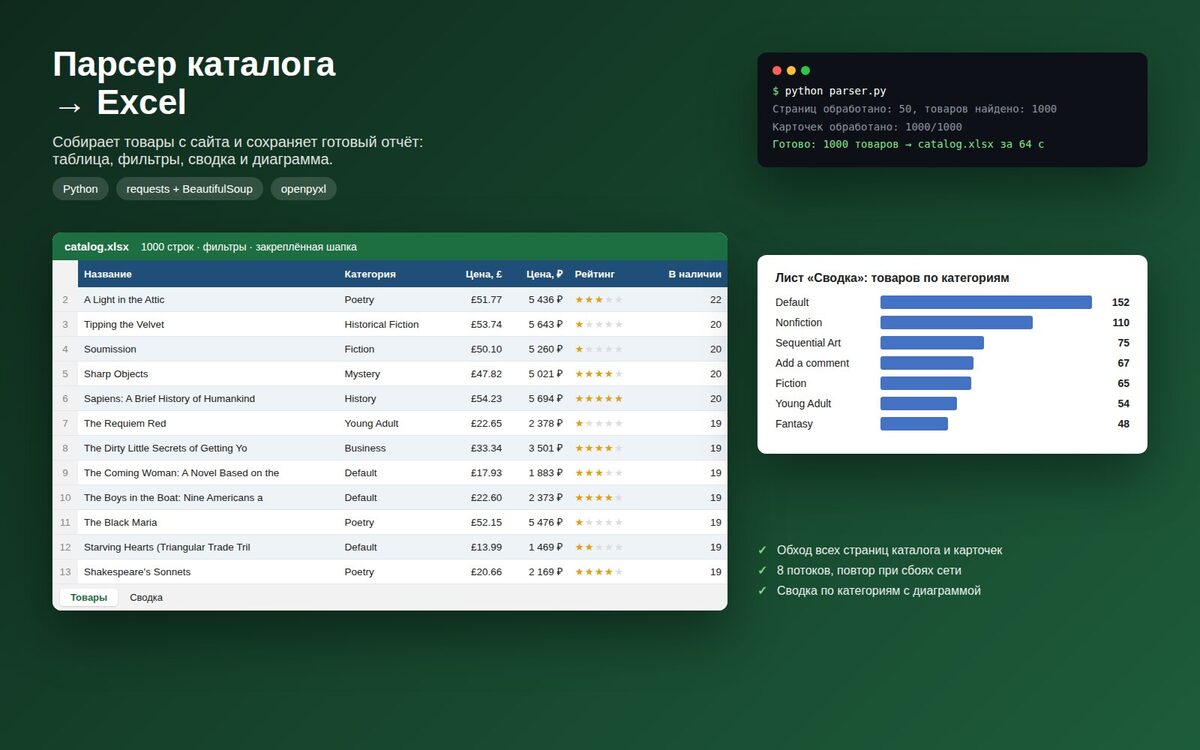The height and width of the screenshot is (750, 1200).
Task: Click the 'requests + BeautifulSoup' tag
Action: (x=190, y=189)
